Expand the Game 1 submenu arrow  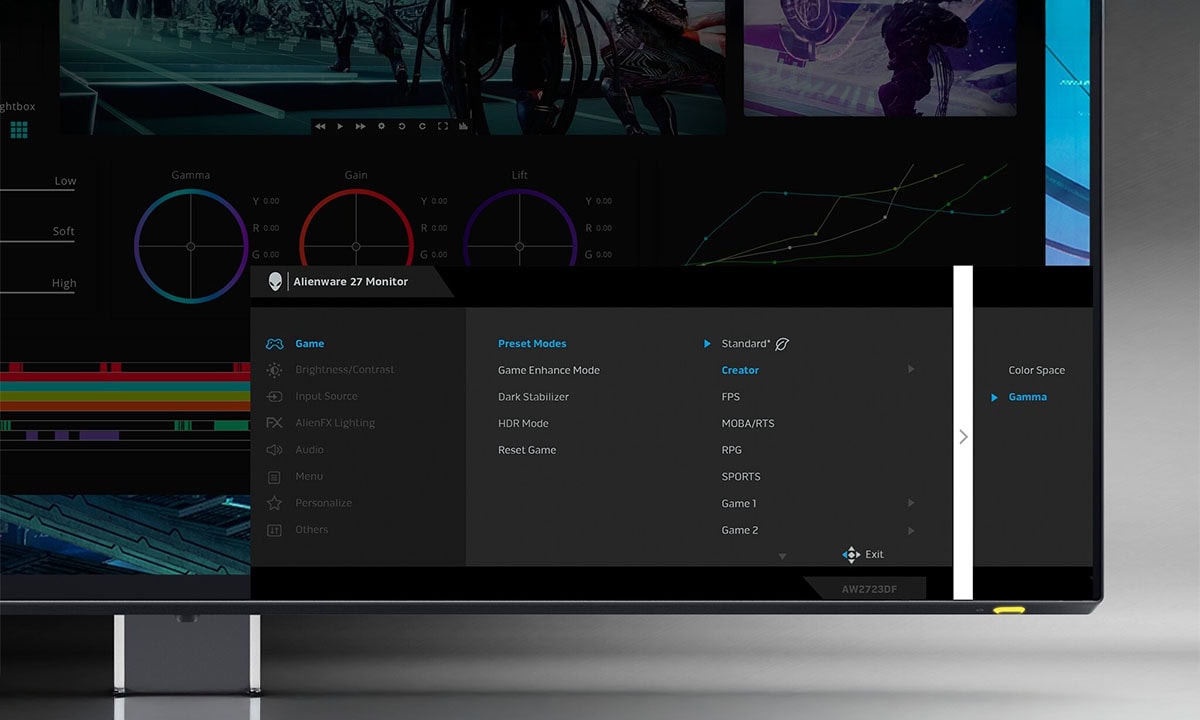(911, 503)
